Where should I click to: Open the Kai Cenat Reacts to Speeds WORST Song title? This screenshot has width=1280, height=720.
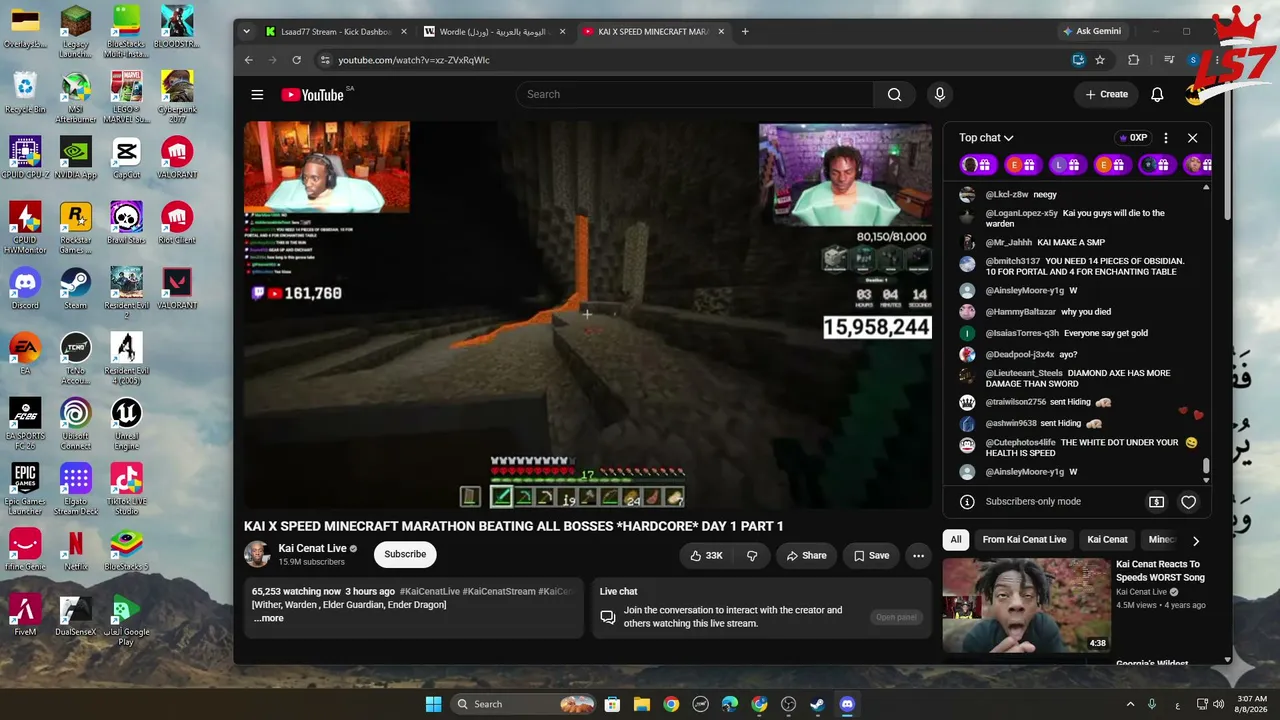1160,571
